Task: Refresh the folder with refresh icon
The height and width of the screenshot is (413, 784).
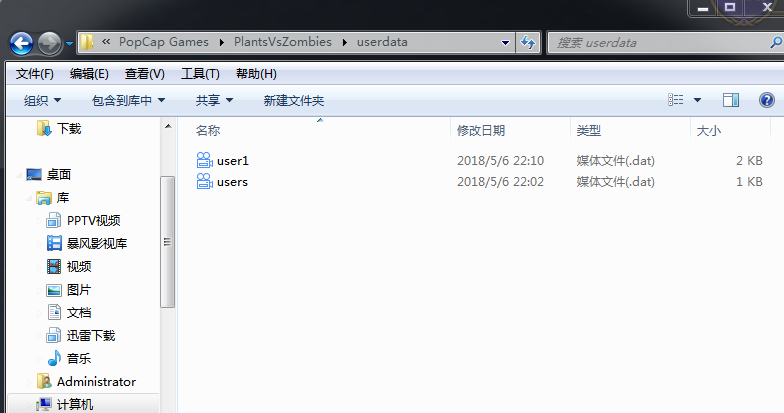Action: (x=528, y=42)
